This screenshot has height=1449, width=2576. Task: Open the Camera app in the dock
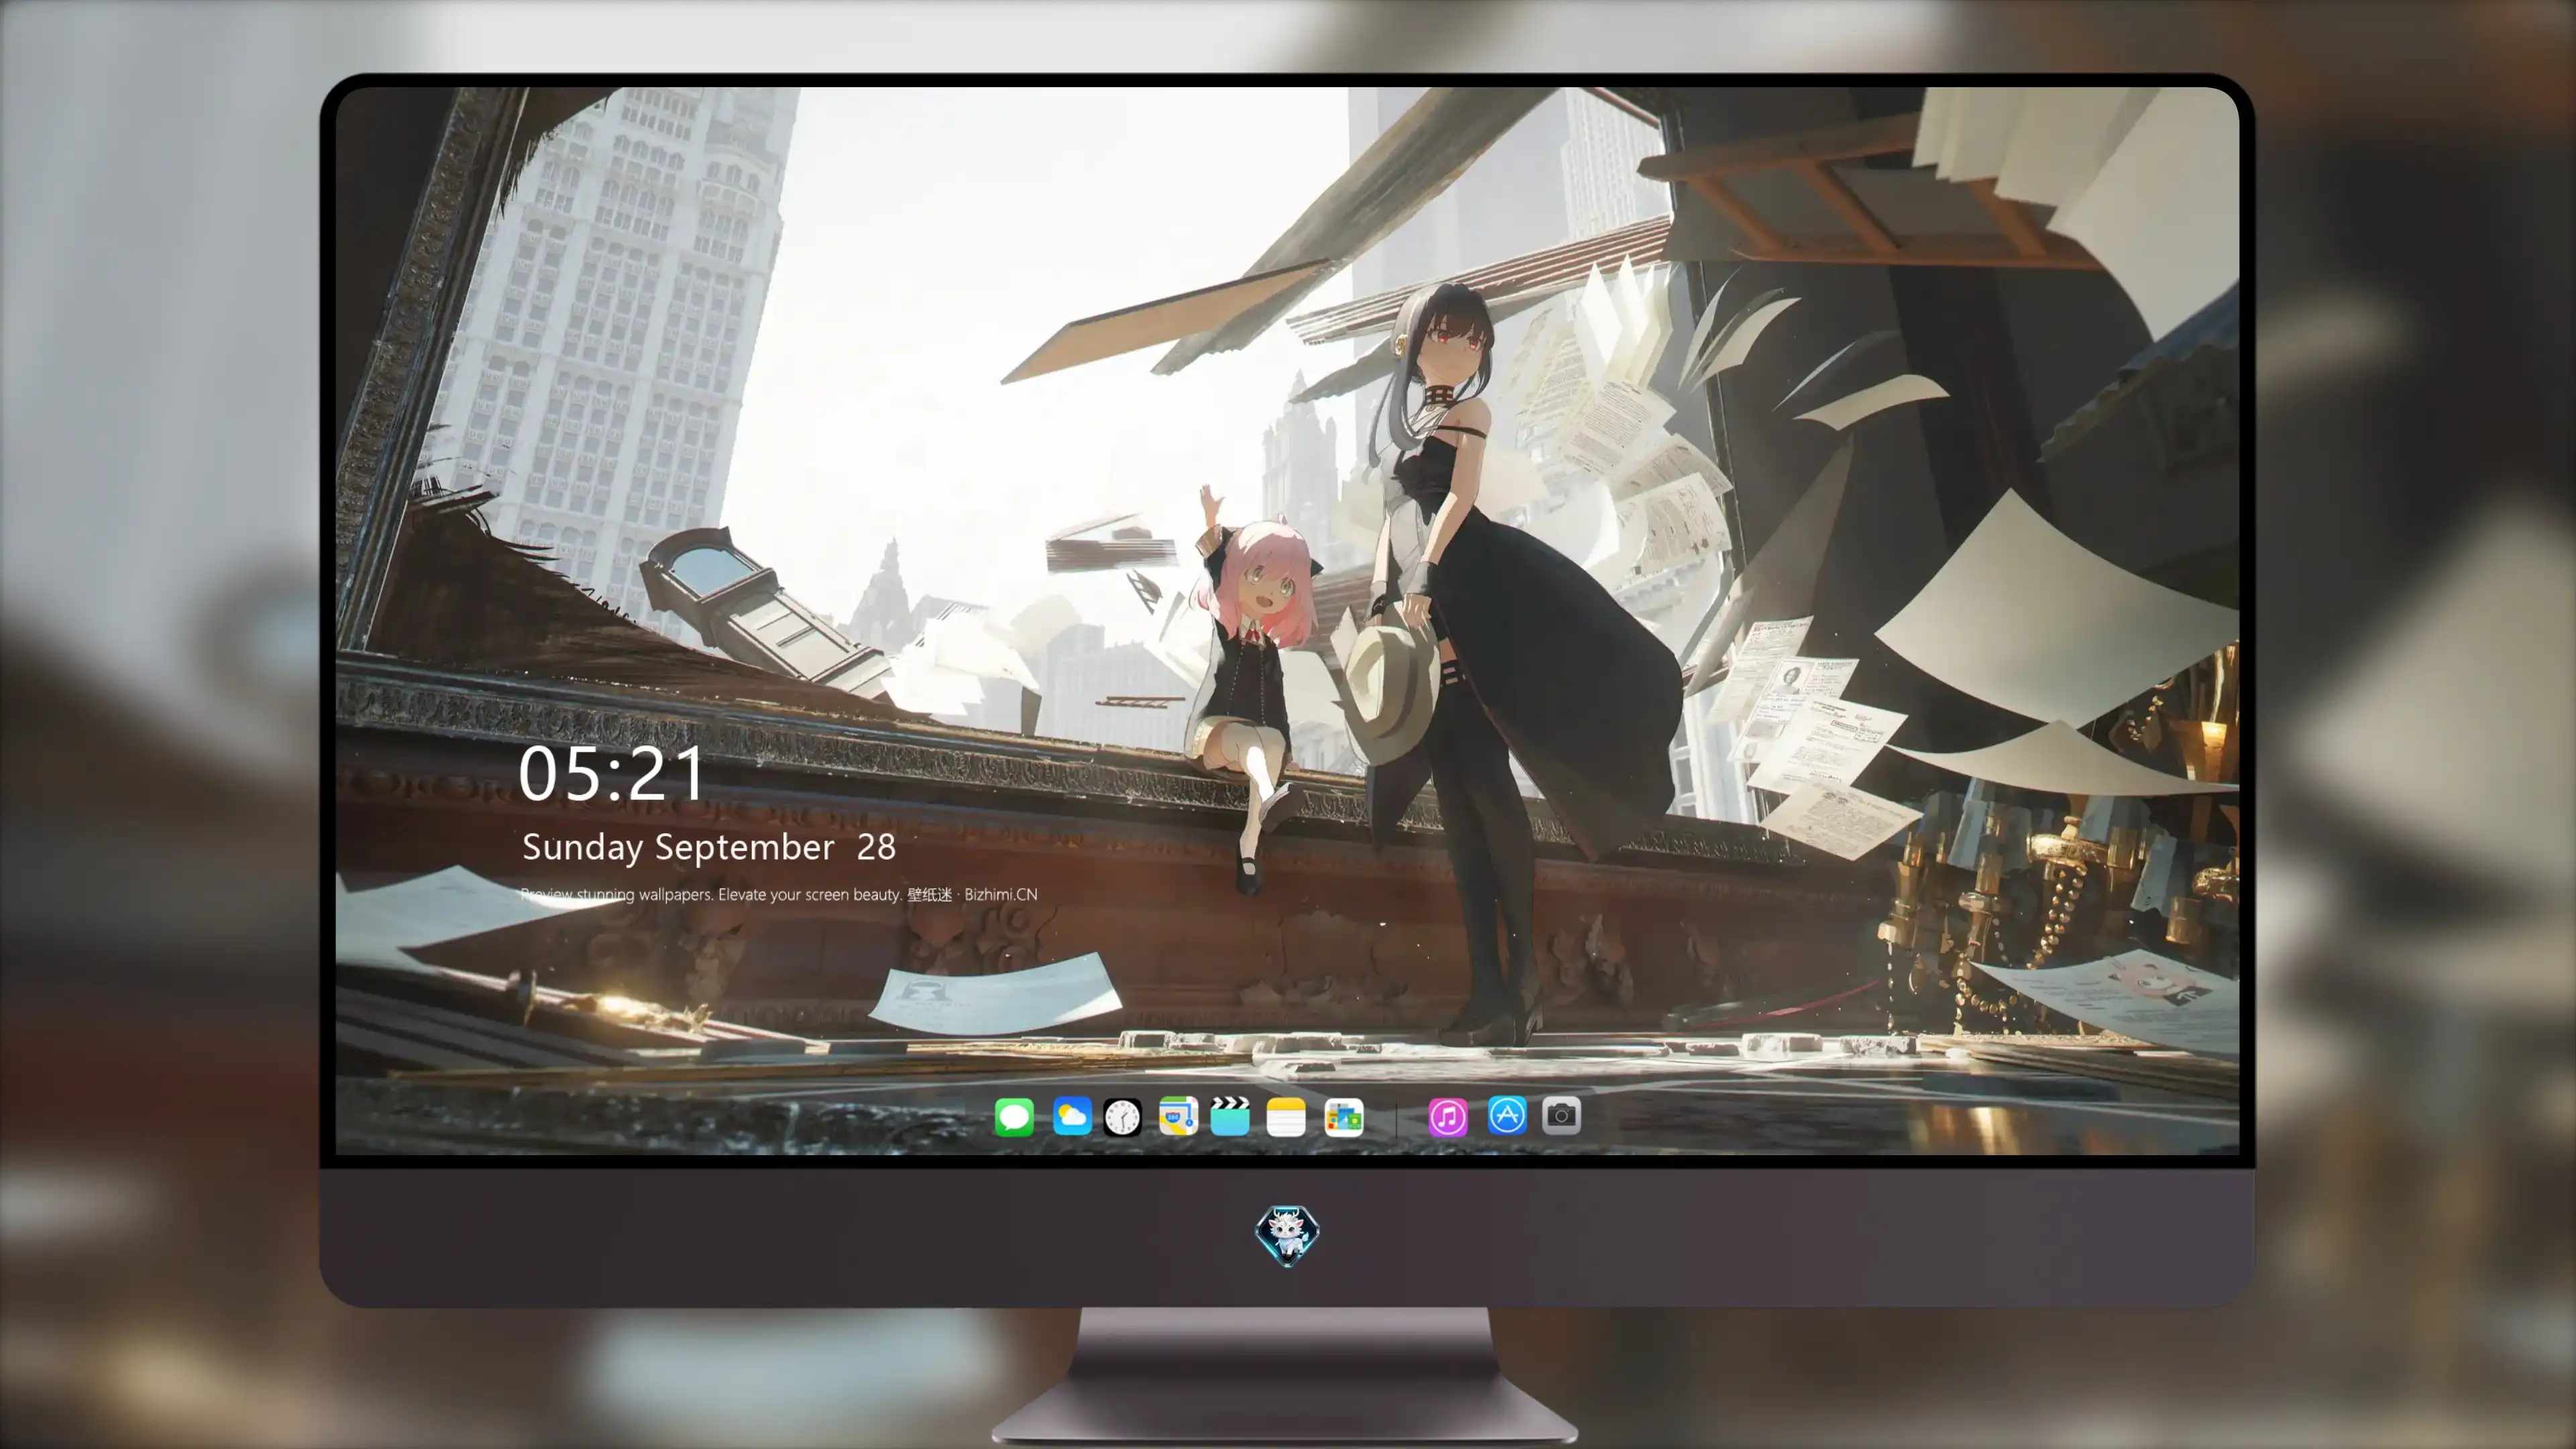coord(1561,1115)
